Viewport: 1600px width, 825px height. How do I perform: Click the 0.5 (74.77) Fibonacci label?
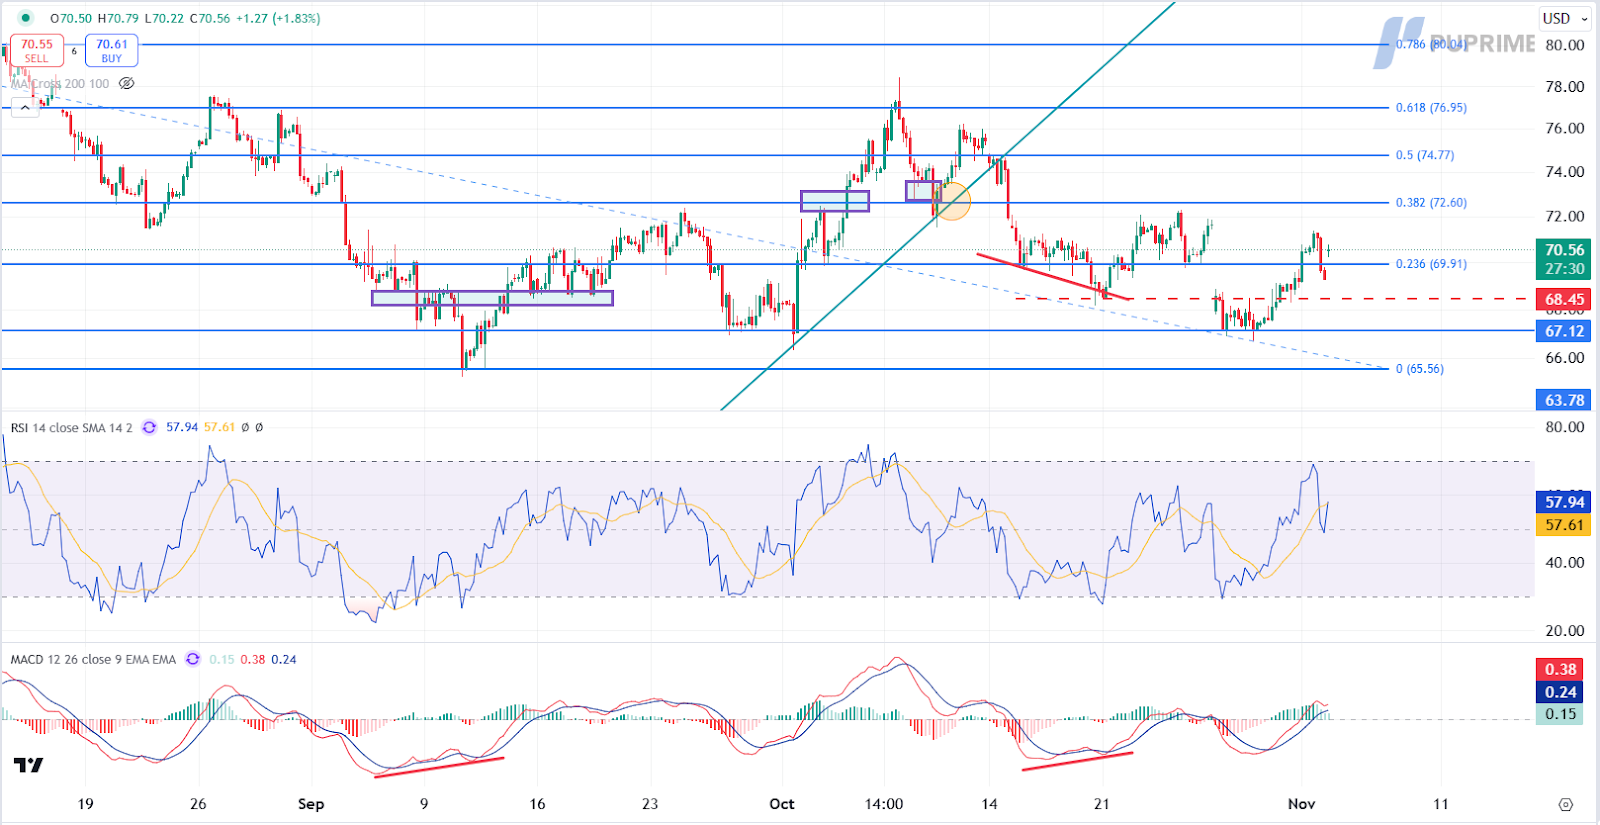click(x=1425, y=155)
